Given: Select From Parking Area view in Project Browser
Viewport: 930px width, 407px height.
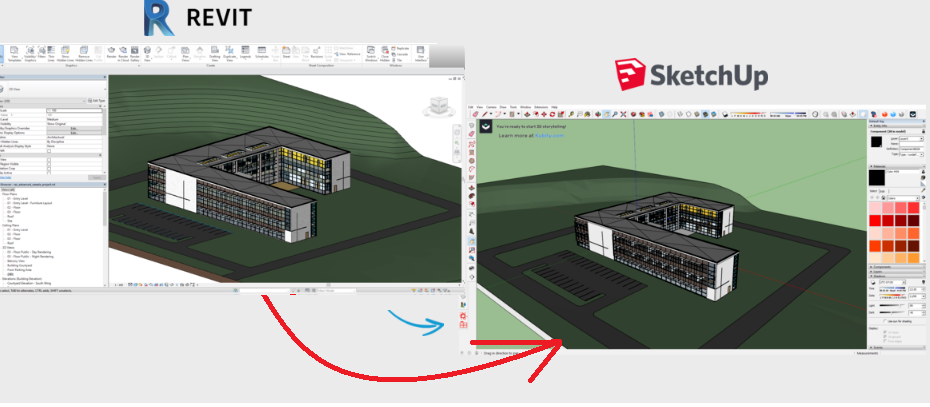Looking at the screenshot, I should tap(20, 270).
